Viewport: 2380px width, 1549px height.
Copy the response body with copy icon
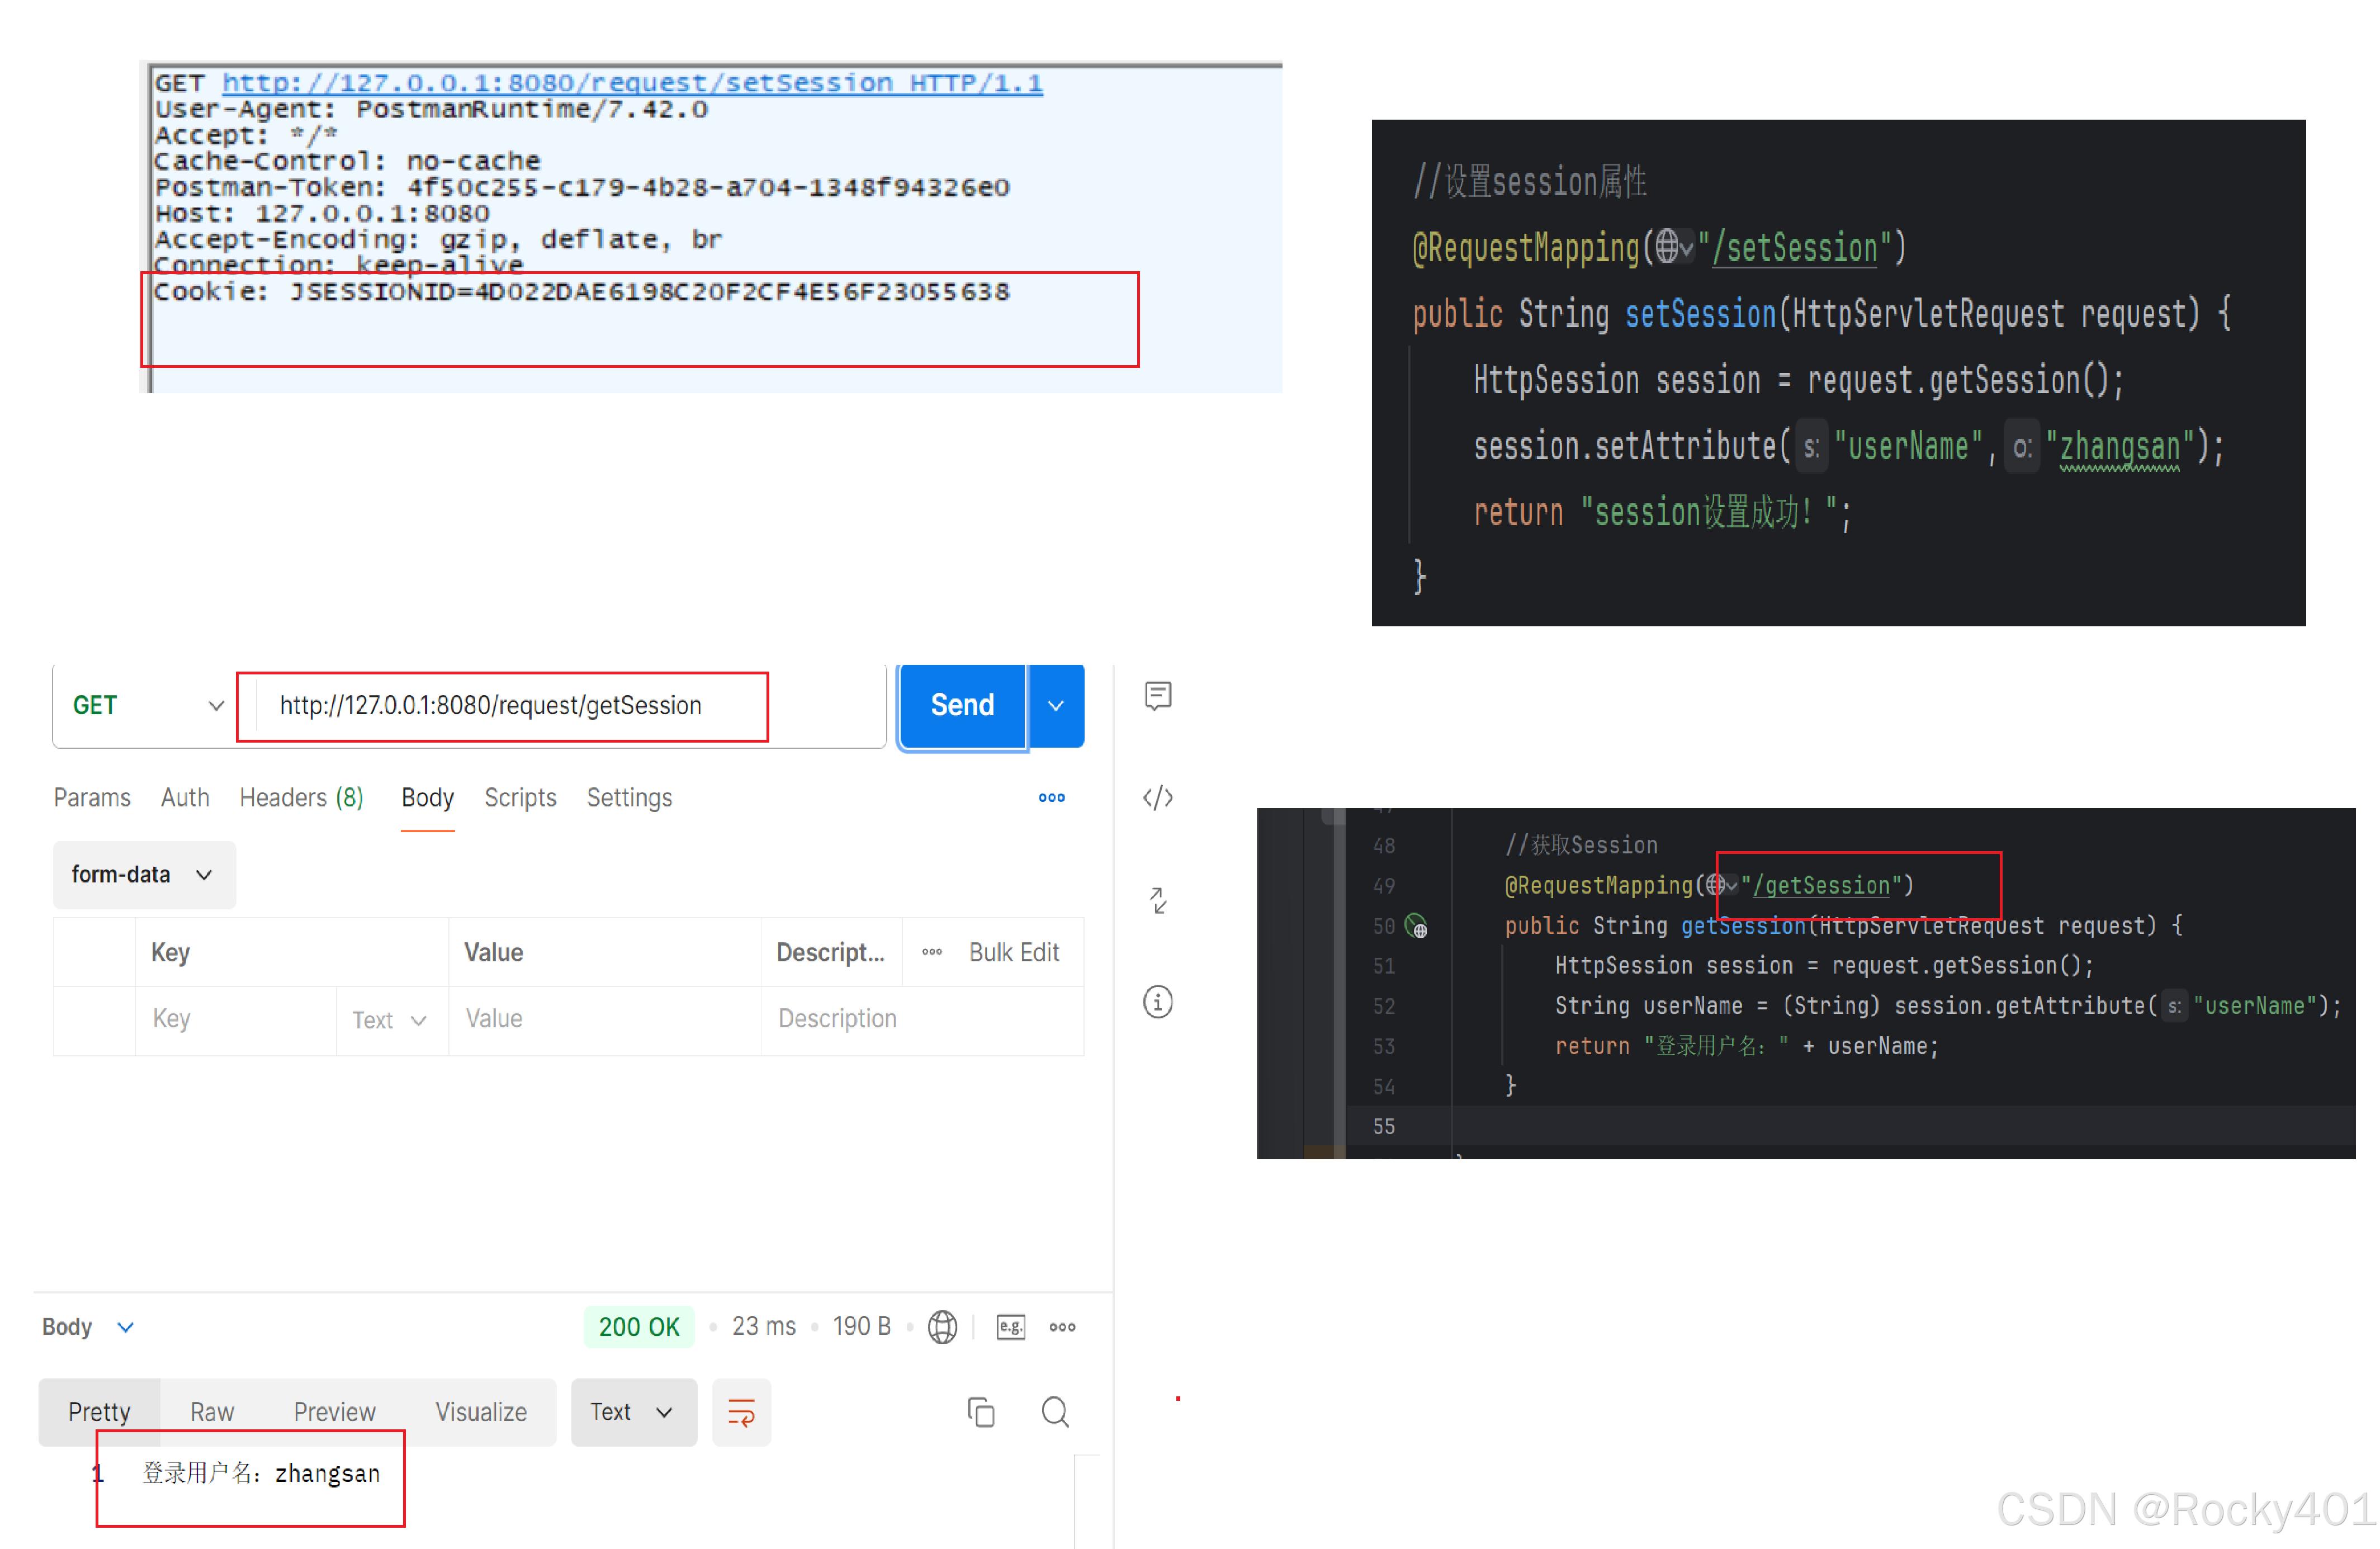pyautogui.click(x=981, y=1412)
